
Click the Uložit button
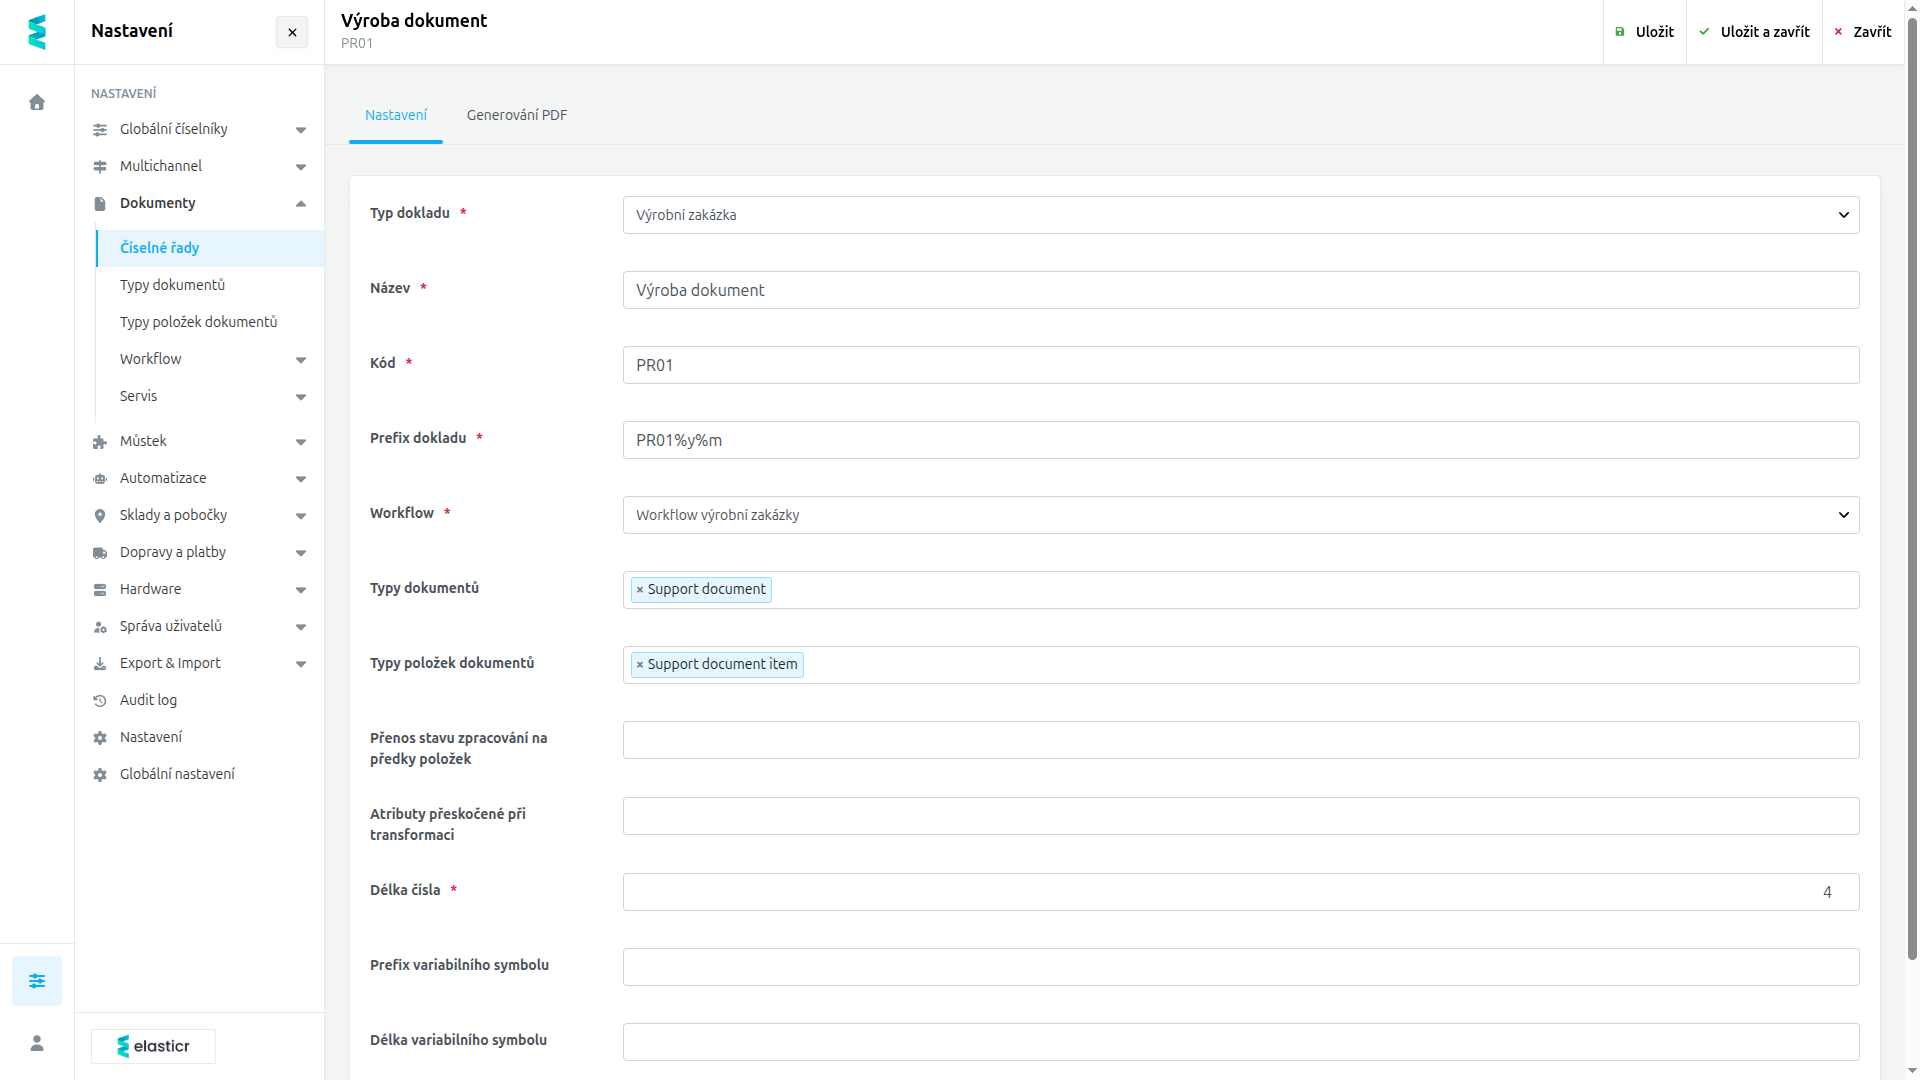(1645, 32)
